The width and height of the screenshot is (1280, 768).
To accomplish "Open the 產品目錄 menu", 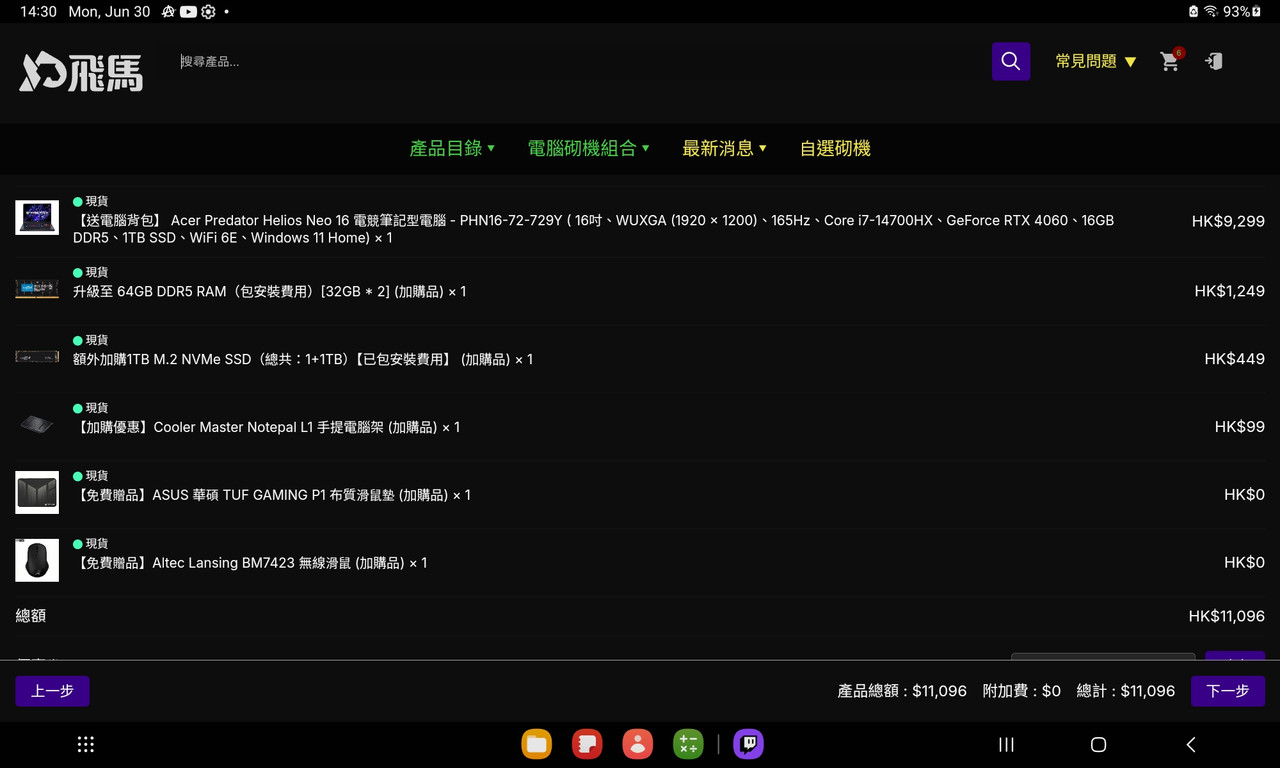I will 452,148.
